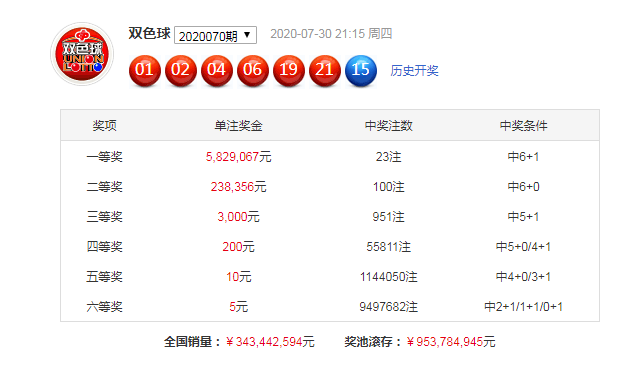Click the 中6+0 condition cell
This screenshot has width=644, height=387.
pyautogui.click(x=523, y=187)
